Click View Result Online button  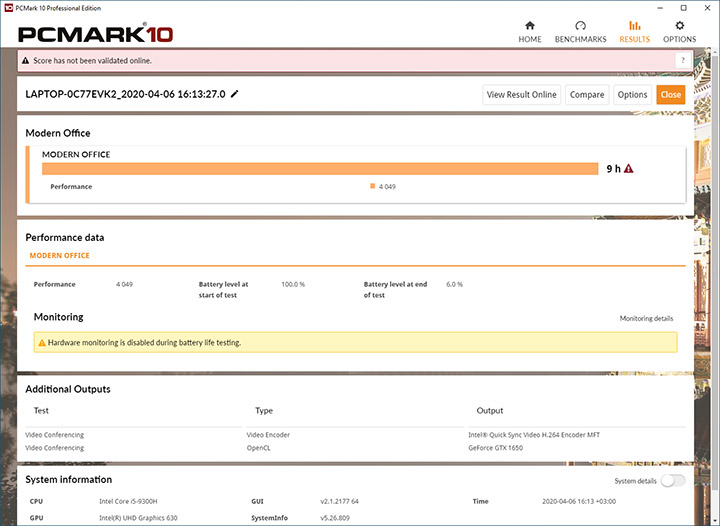(x=522, y=95)
